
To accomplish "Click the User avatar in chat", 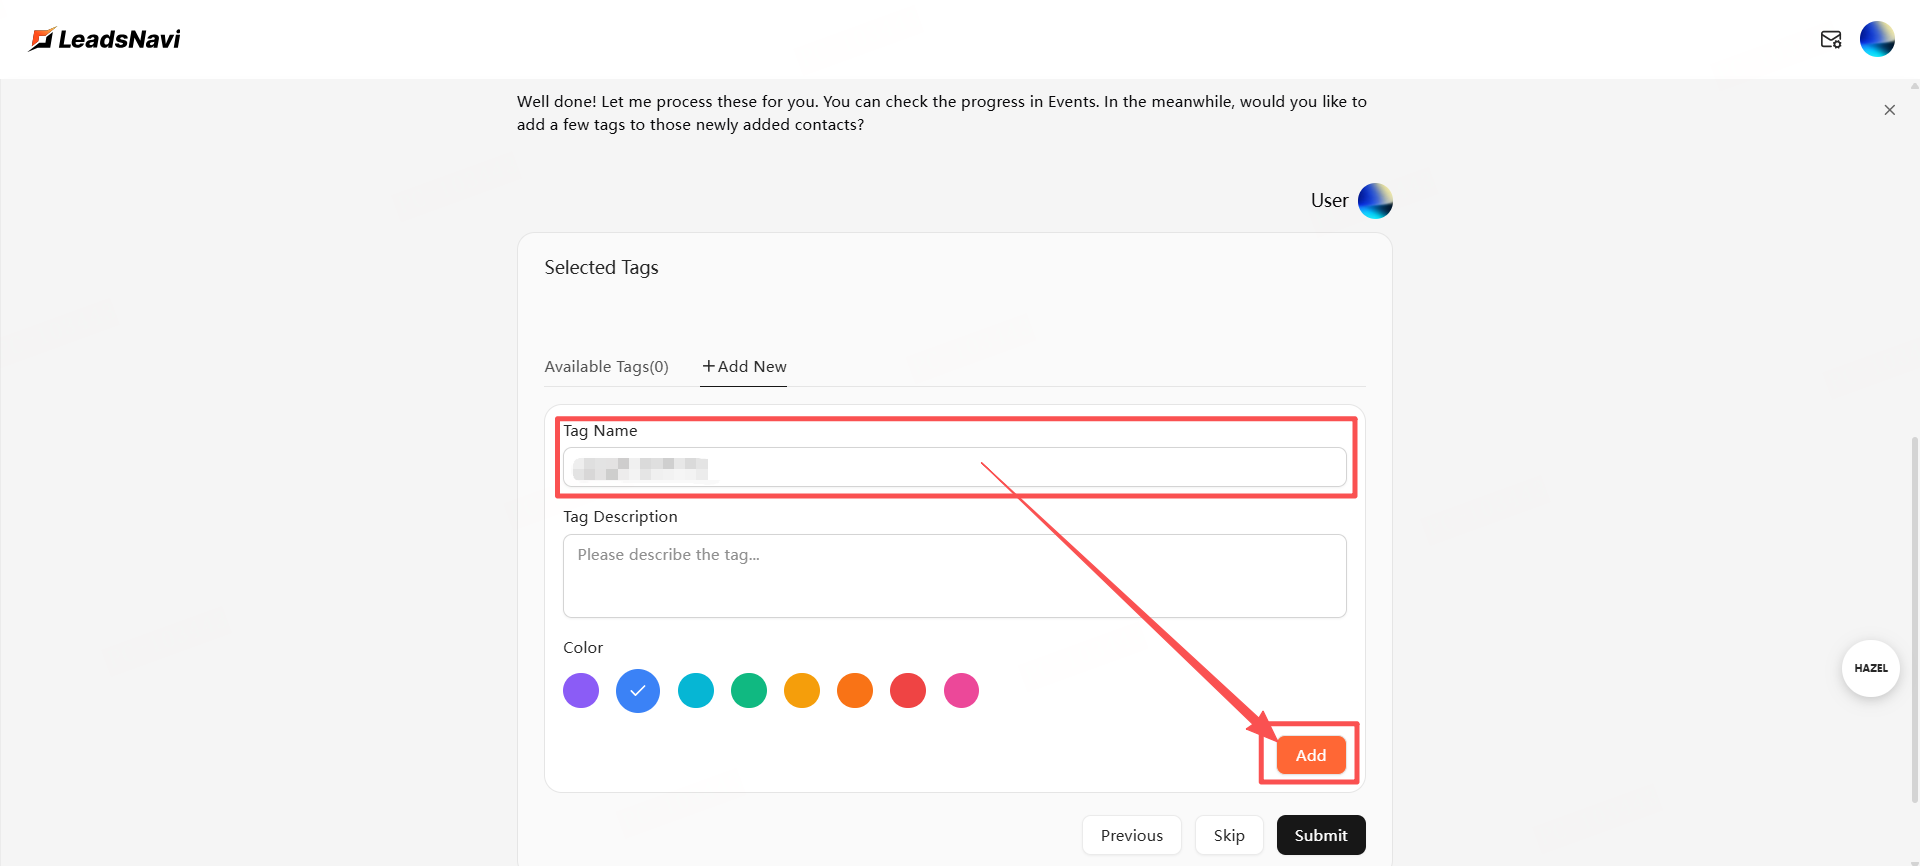I will 1374,201.
